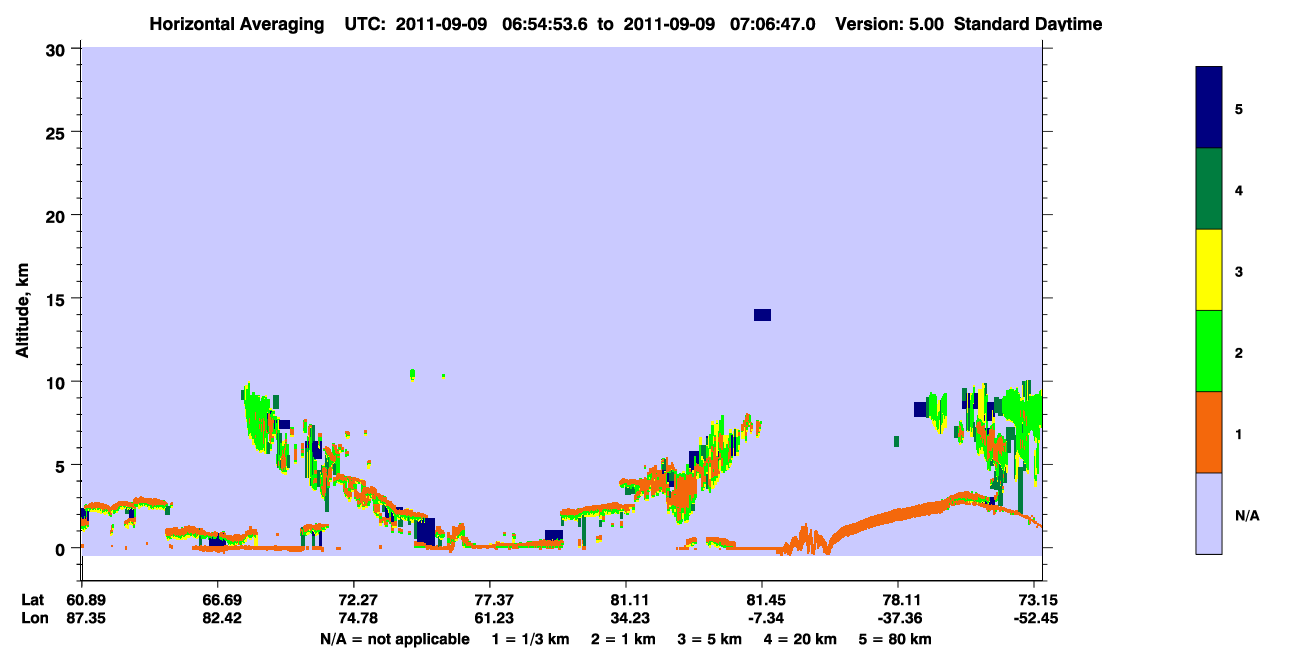Click the dark blue color bar segment for 5
The width and height of the screenshot is (1300, 667).
coord(1209,108)
